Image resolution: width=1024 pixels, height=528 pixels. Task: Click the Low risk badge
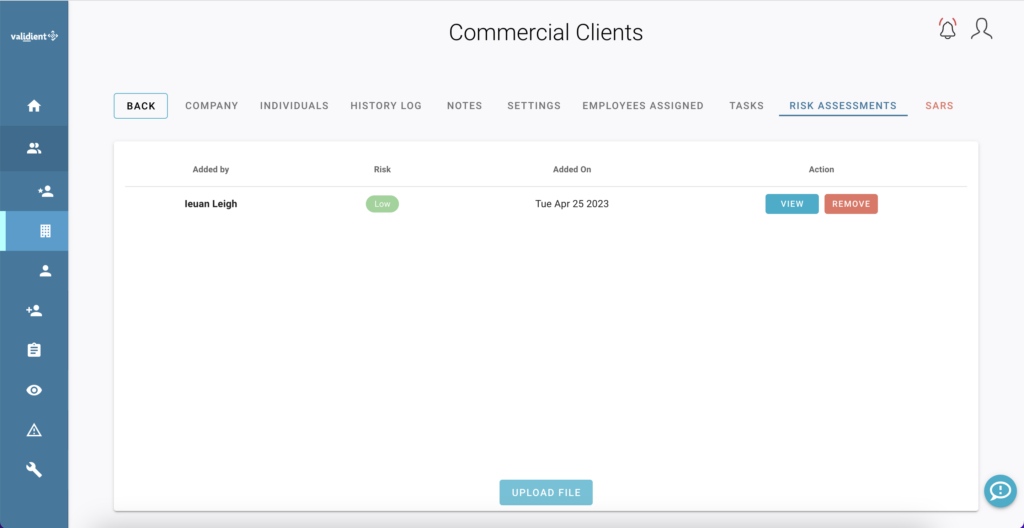[382, 204]
